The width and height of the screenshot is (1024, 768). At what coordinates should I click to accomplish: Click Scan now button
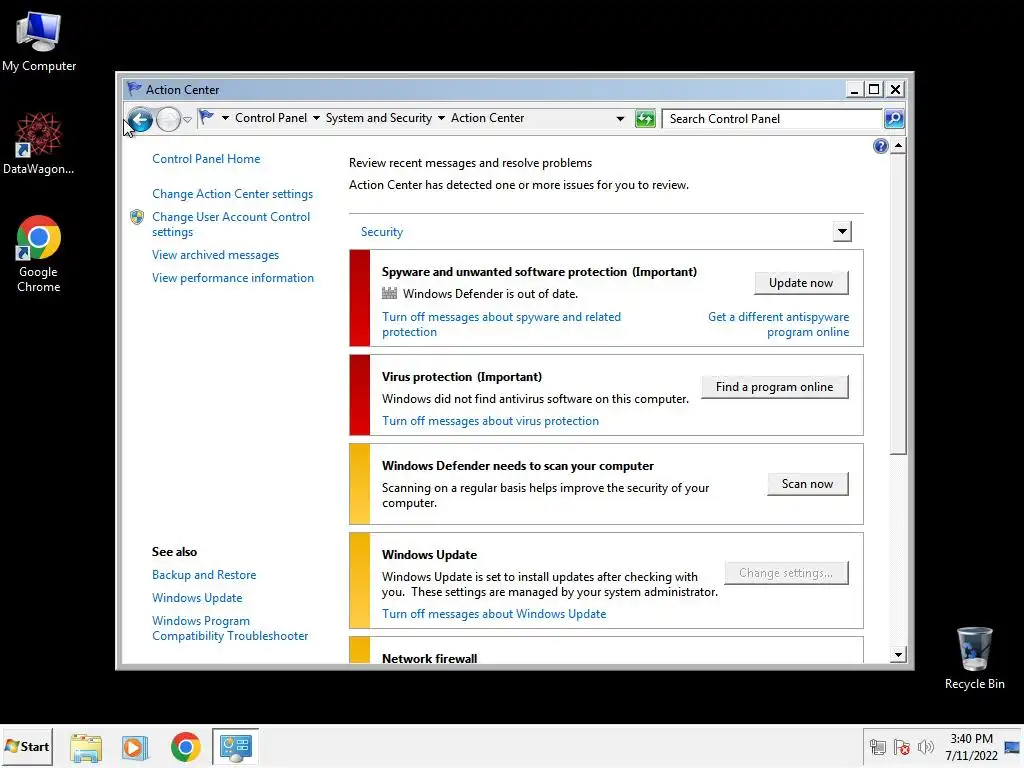pos(807,484)
